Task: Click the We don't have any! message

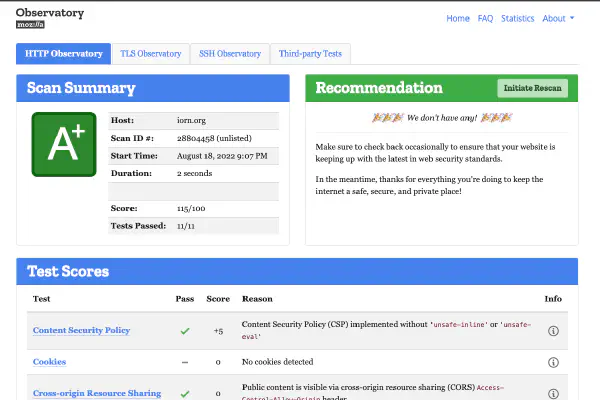Action: (x=442, y=118)
